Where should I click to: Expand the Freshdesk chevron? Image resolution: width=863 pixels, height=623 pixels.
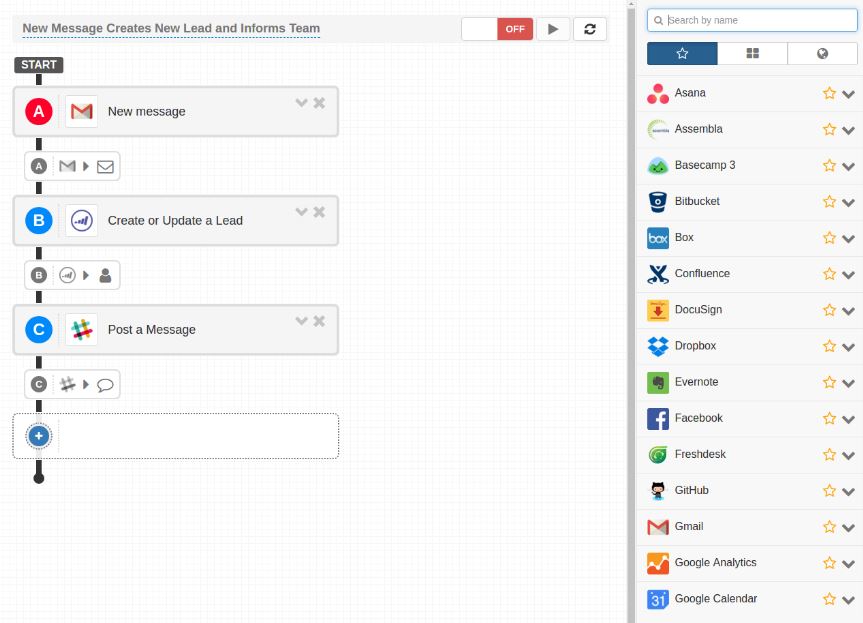coord(849,455)
